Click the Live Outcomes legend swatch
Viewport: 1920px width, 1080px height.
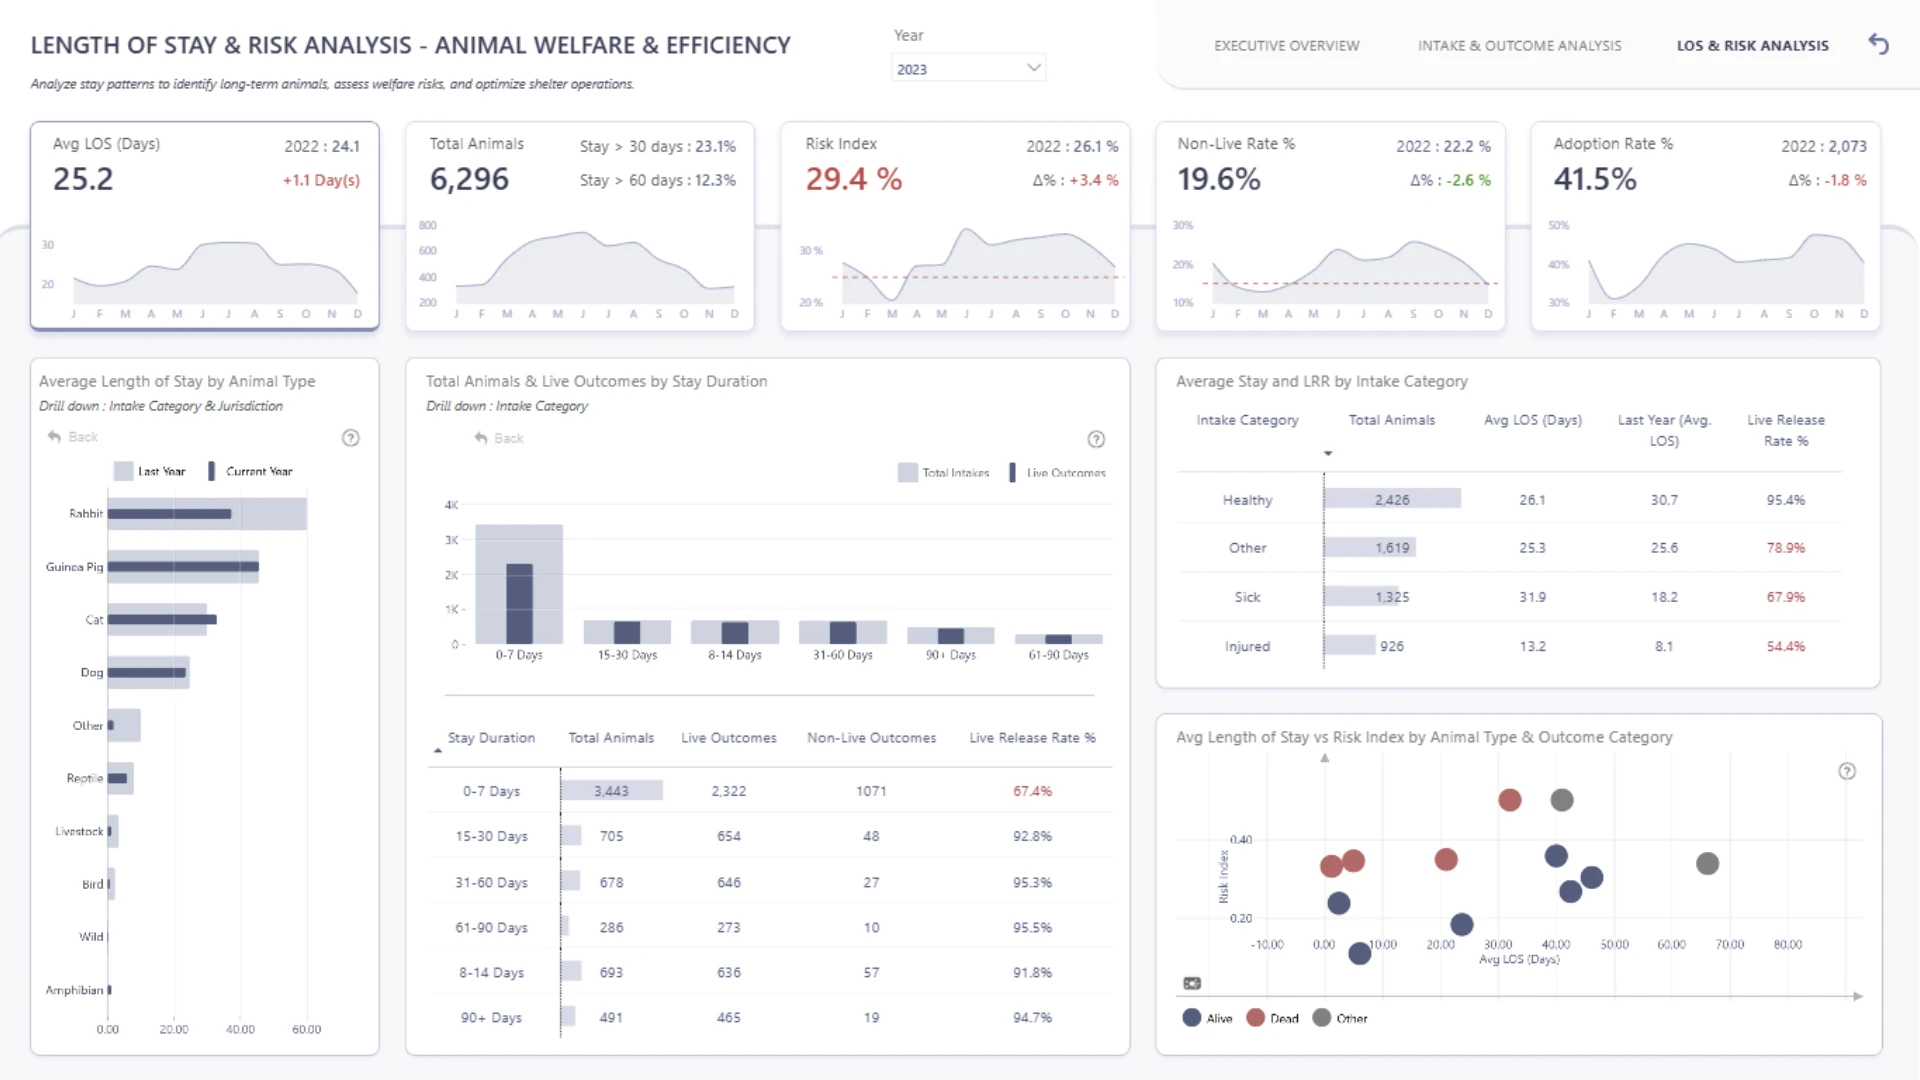(1012, 473)
